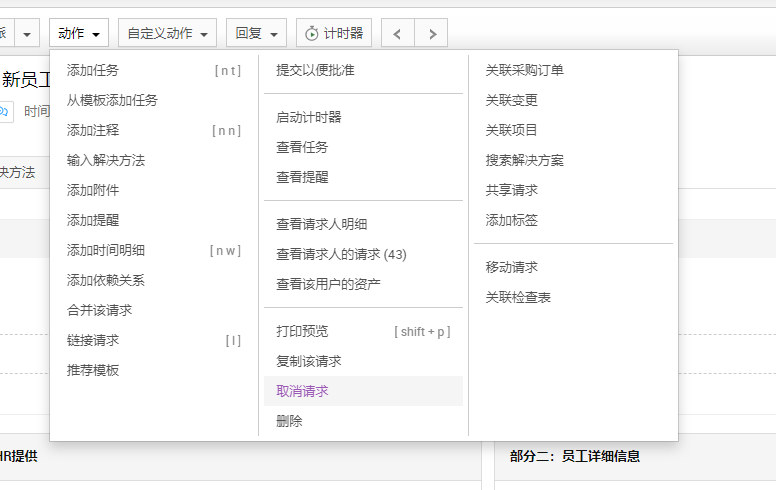Select 启动计时器 in actions menu
Viewport: 776px width, 490px height.
[308, 117]
